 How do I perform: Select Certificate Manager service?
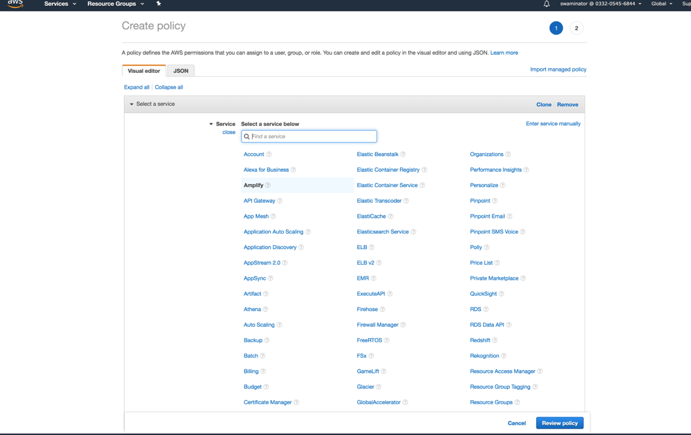click(267, 402)
